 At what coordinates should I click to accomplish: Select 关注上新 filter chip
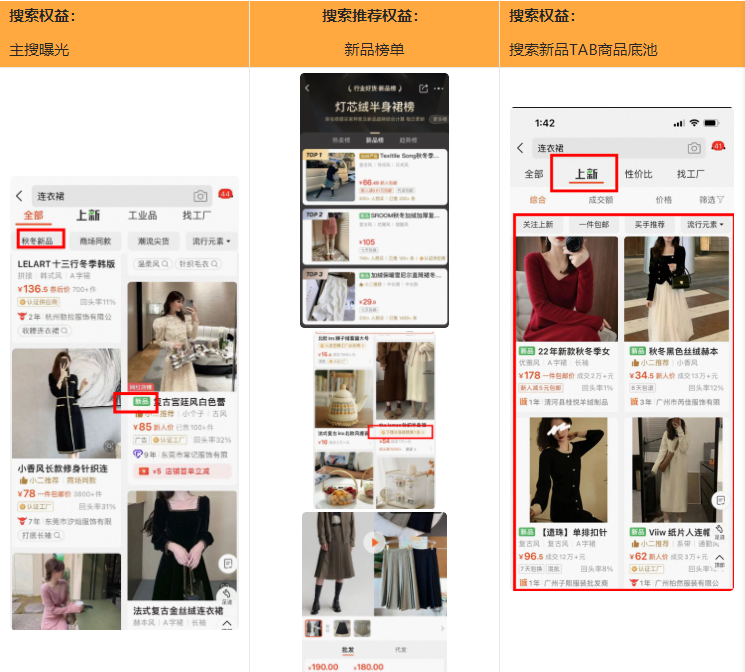pyautogui.click(x=538, y=224)
